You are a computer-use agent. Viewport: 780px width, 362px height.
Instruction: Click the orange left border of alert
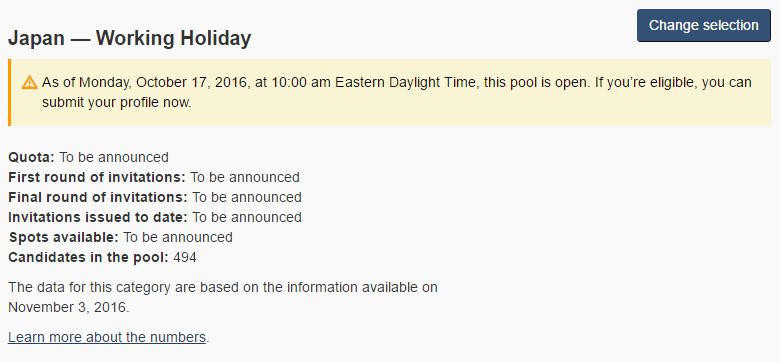click(9, 92)
